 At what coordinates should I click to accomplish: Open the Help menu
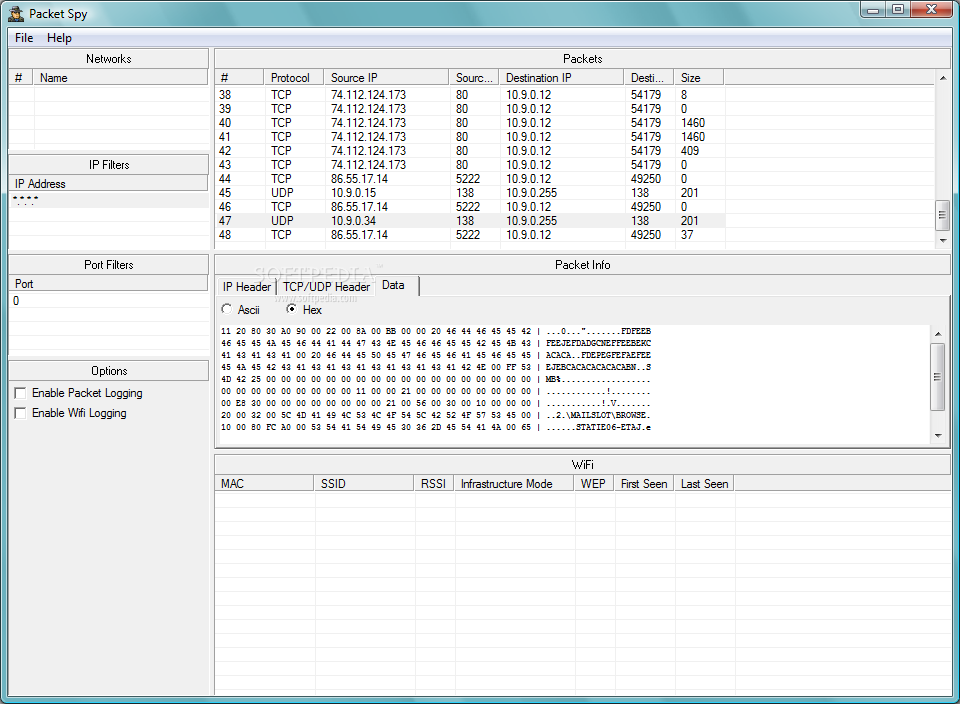pyautogui.click(x=59, y=38)
